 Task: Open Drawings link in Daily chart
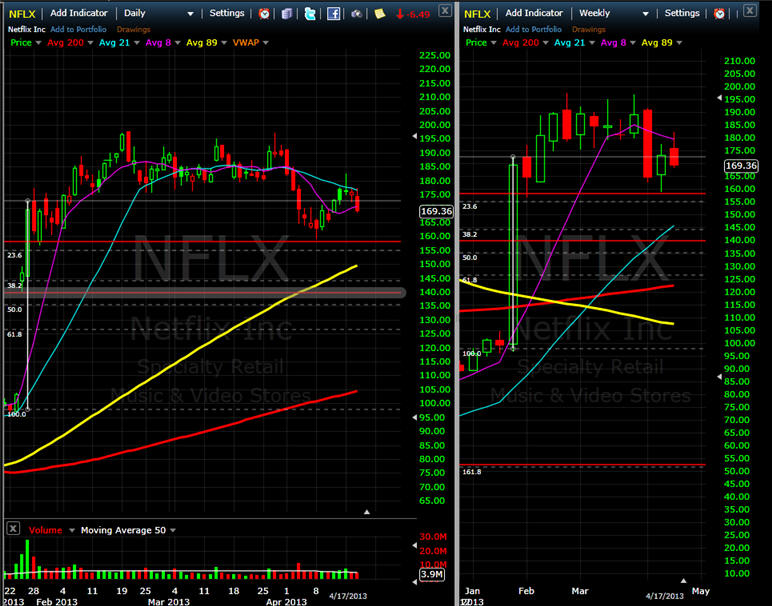pos(133,30)
